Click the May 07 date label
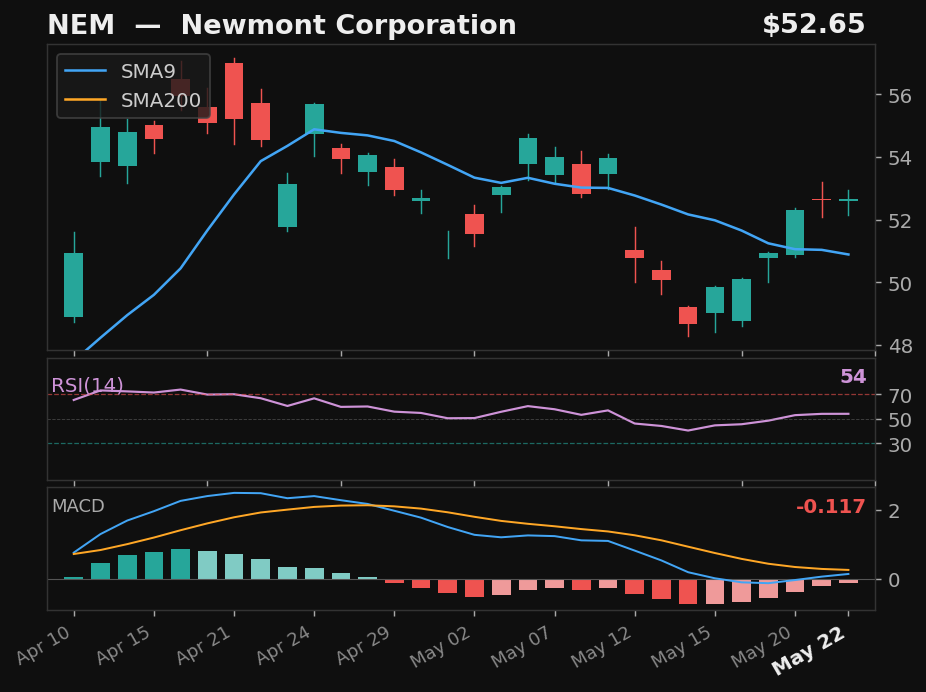The height and width of the screenshot is (692, 926). [x=521, y=647]
